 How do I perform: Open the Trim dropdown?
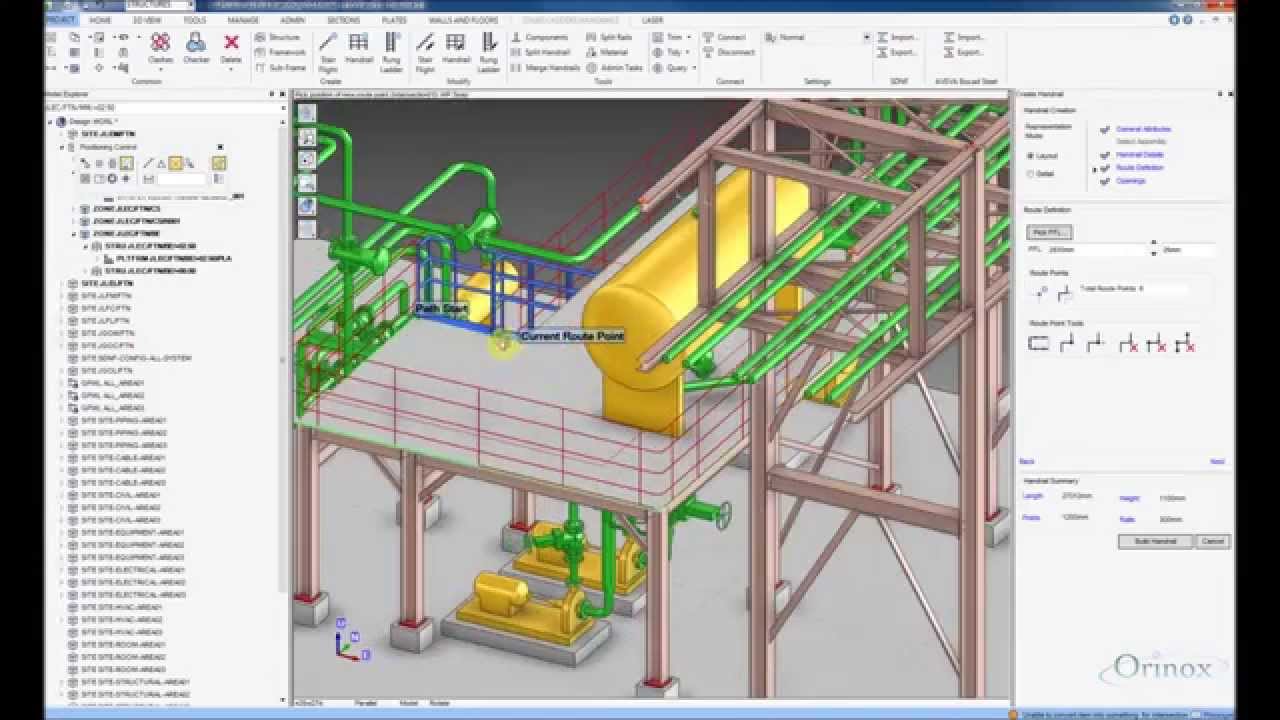[672, 38]
